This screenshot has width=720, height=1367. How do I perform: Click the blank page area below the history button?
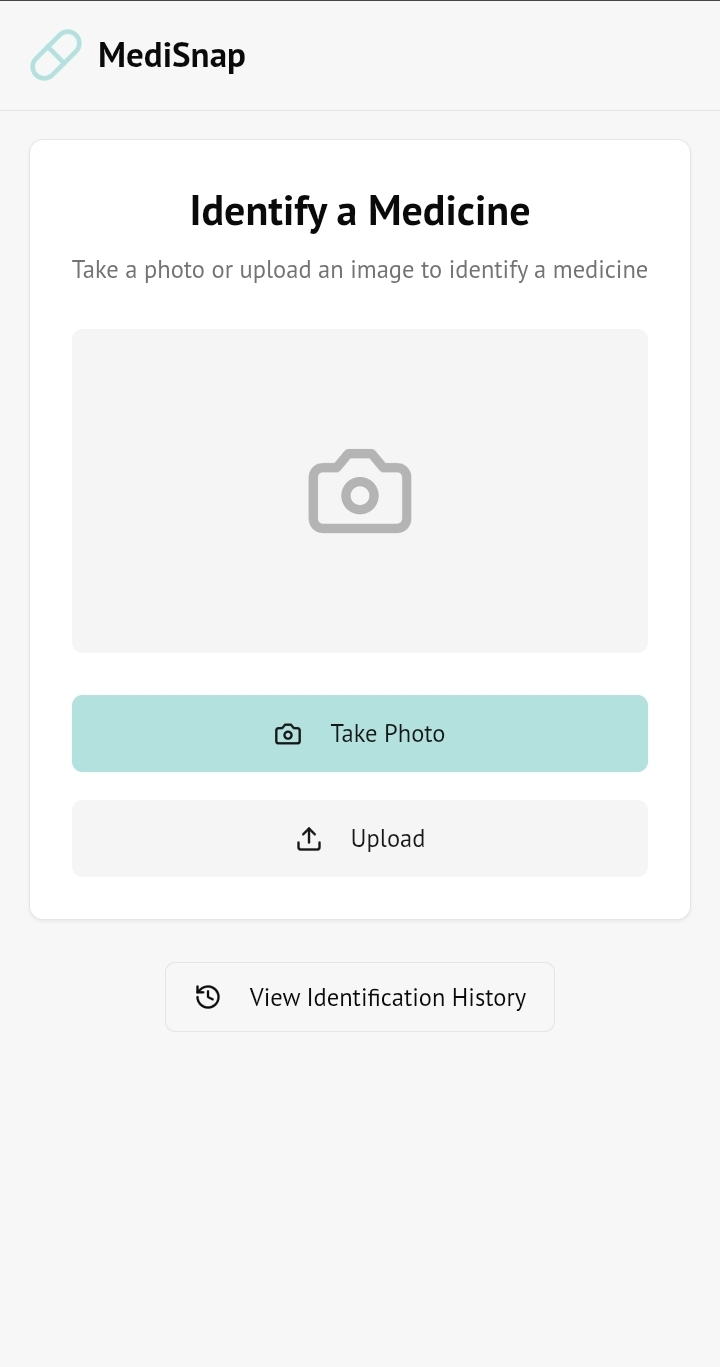tap(360, 1200)
